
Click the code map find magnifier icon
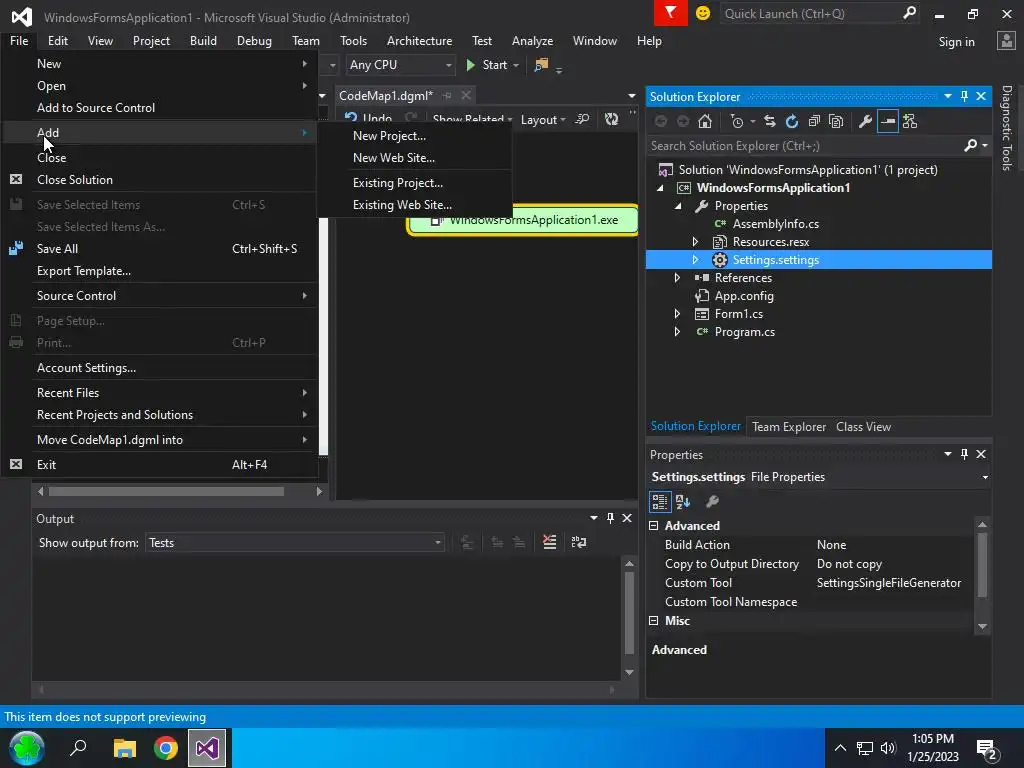coord(583,120)
